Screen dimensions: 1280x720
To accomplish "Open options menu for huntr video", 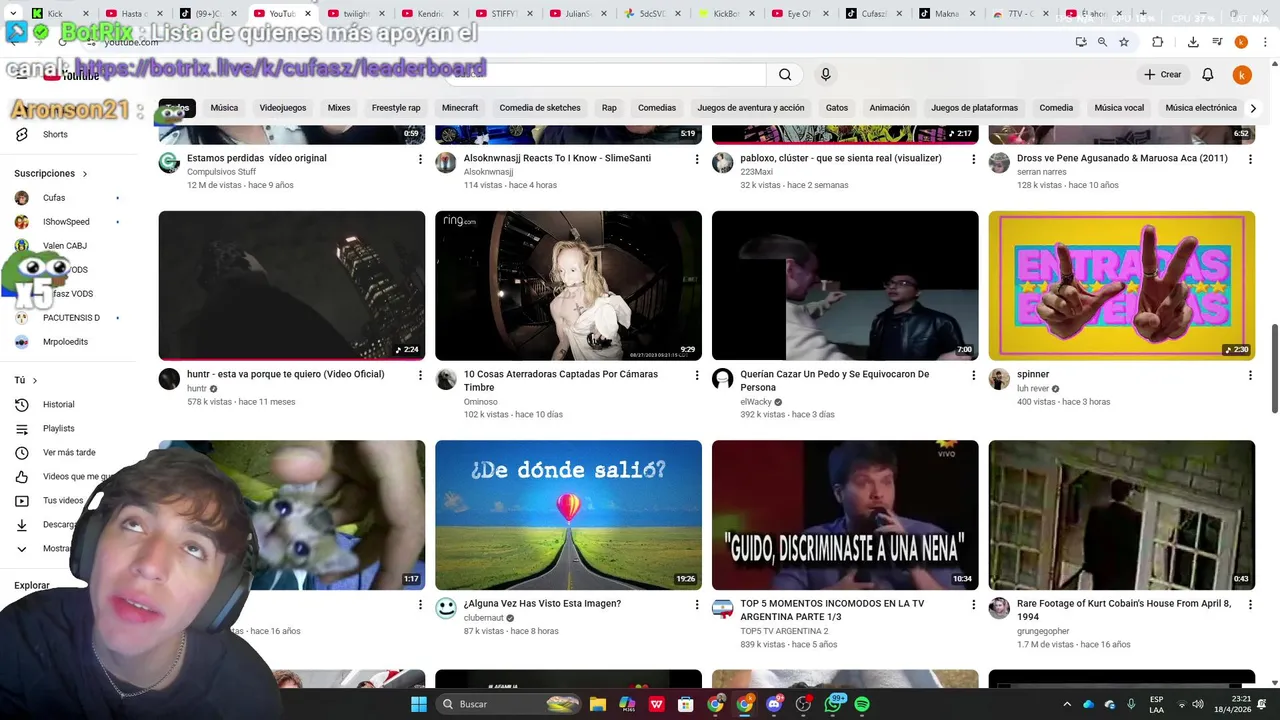I will pos(420,375).
